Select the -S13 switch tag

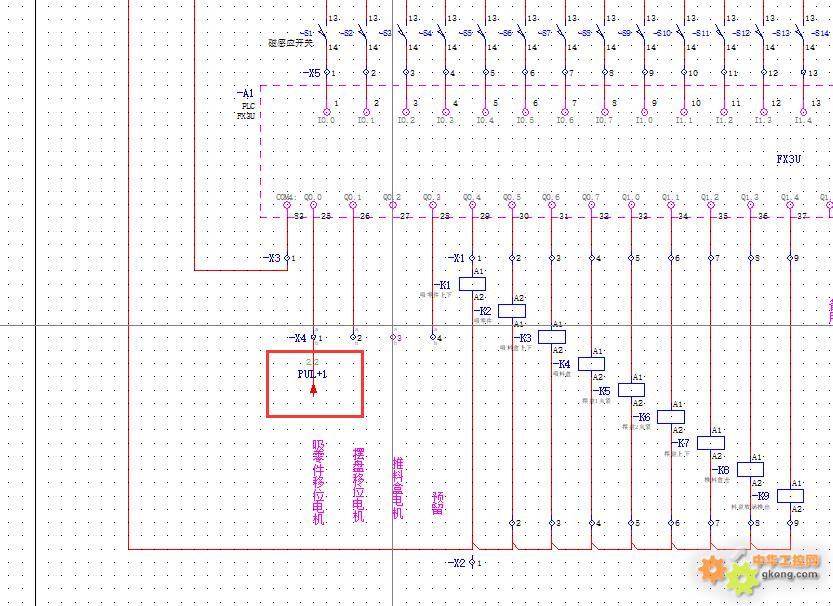click(781, 33)
